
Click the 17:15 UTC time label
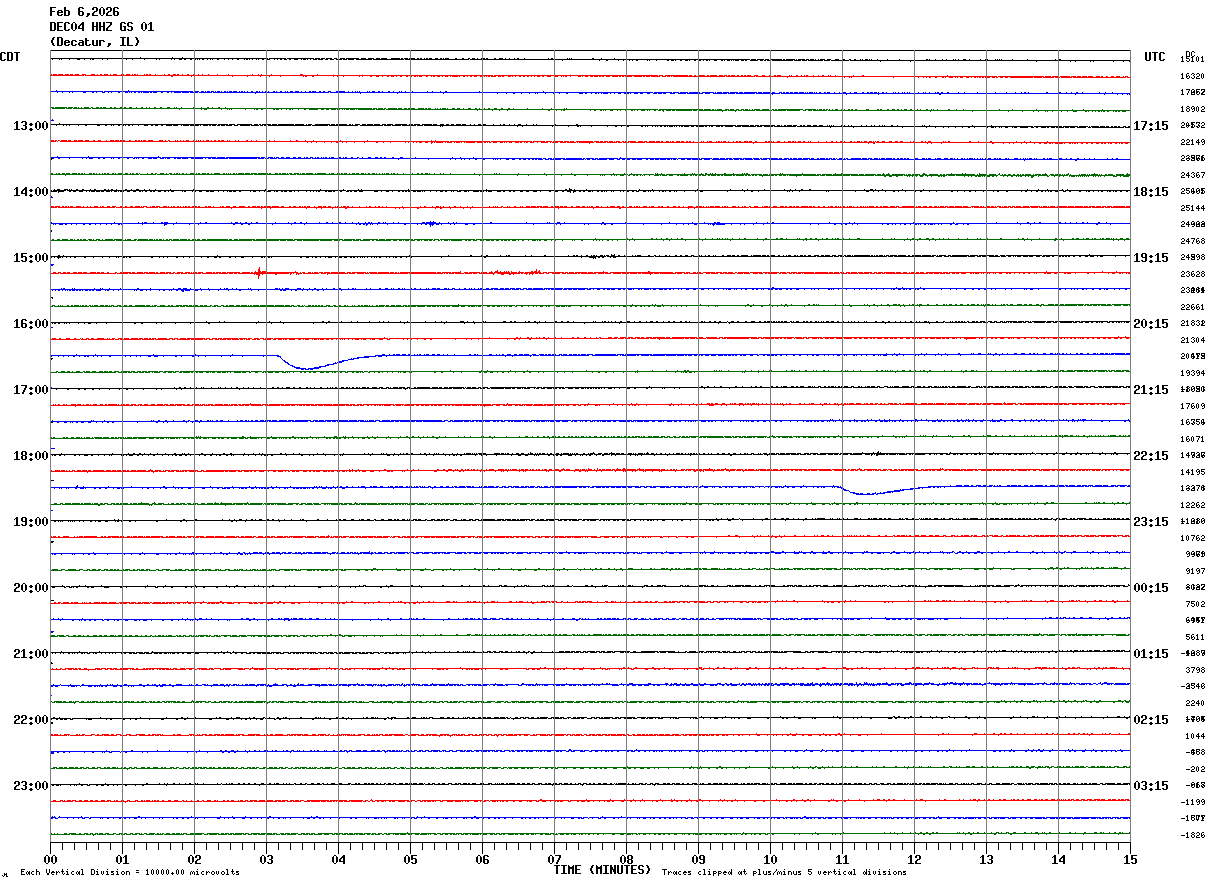click(1150, 126)
